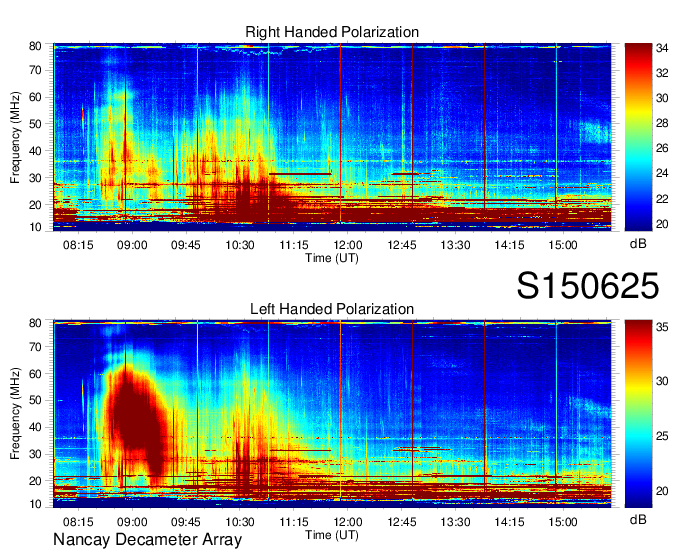Click the dB unit label under bottom color bar
Image resolution: width=680 pixels, height=552 pixels.
[x=638, y=519]
